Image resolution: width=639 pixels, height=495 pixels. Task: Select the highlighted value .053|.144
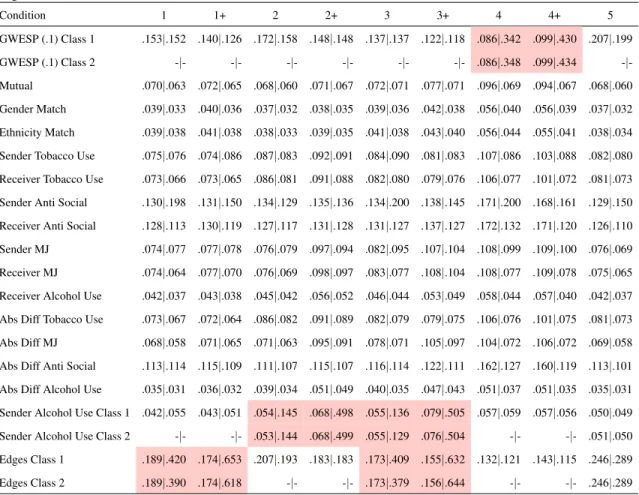pyautogui.click(x=275, y=436)
